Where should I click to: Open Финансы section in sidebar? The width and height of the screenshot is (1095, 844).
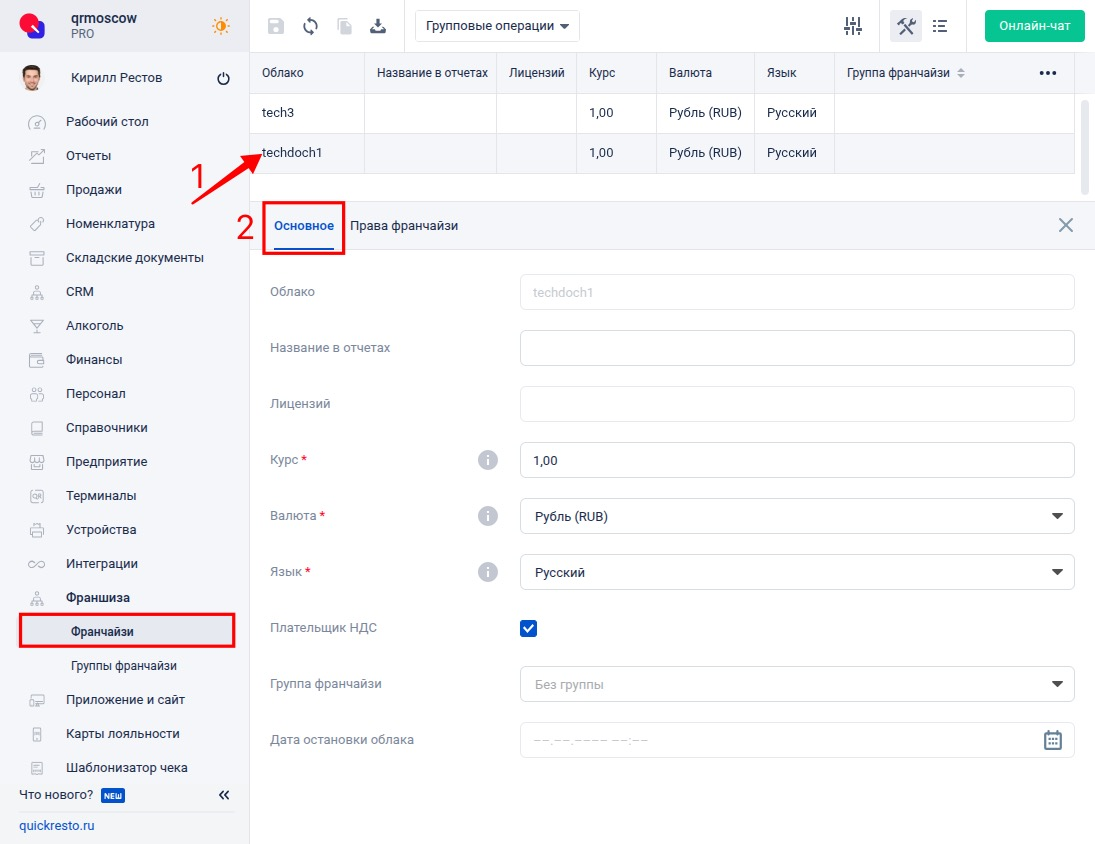(94, 360)
